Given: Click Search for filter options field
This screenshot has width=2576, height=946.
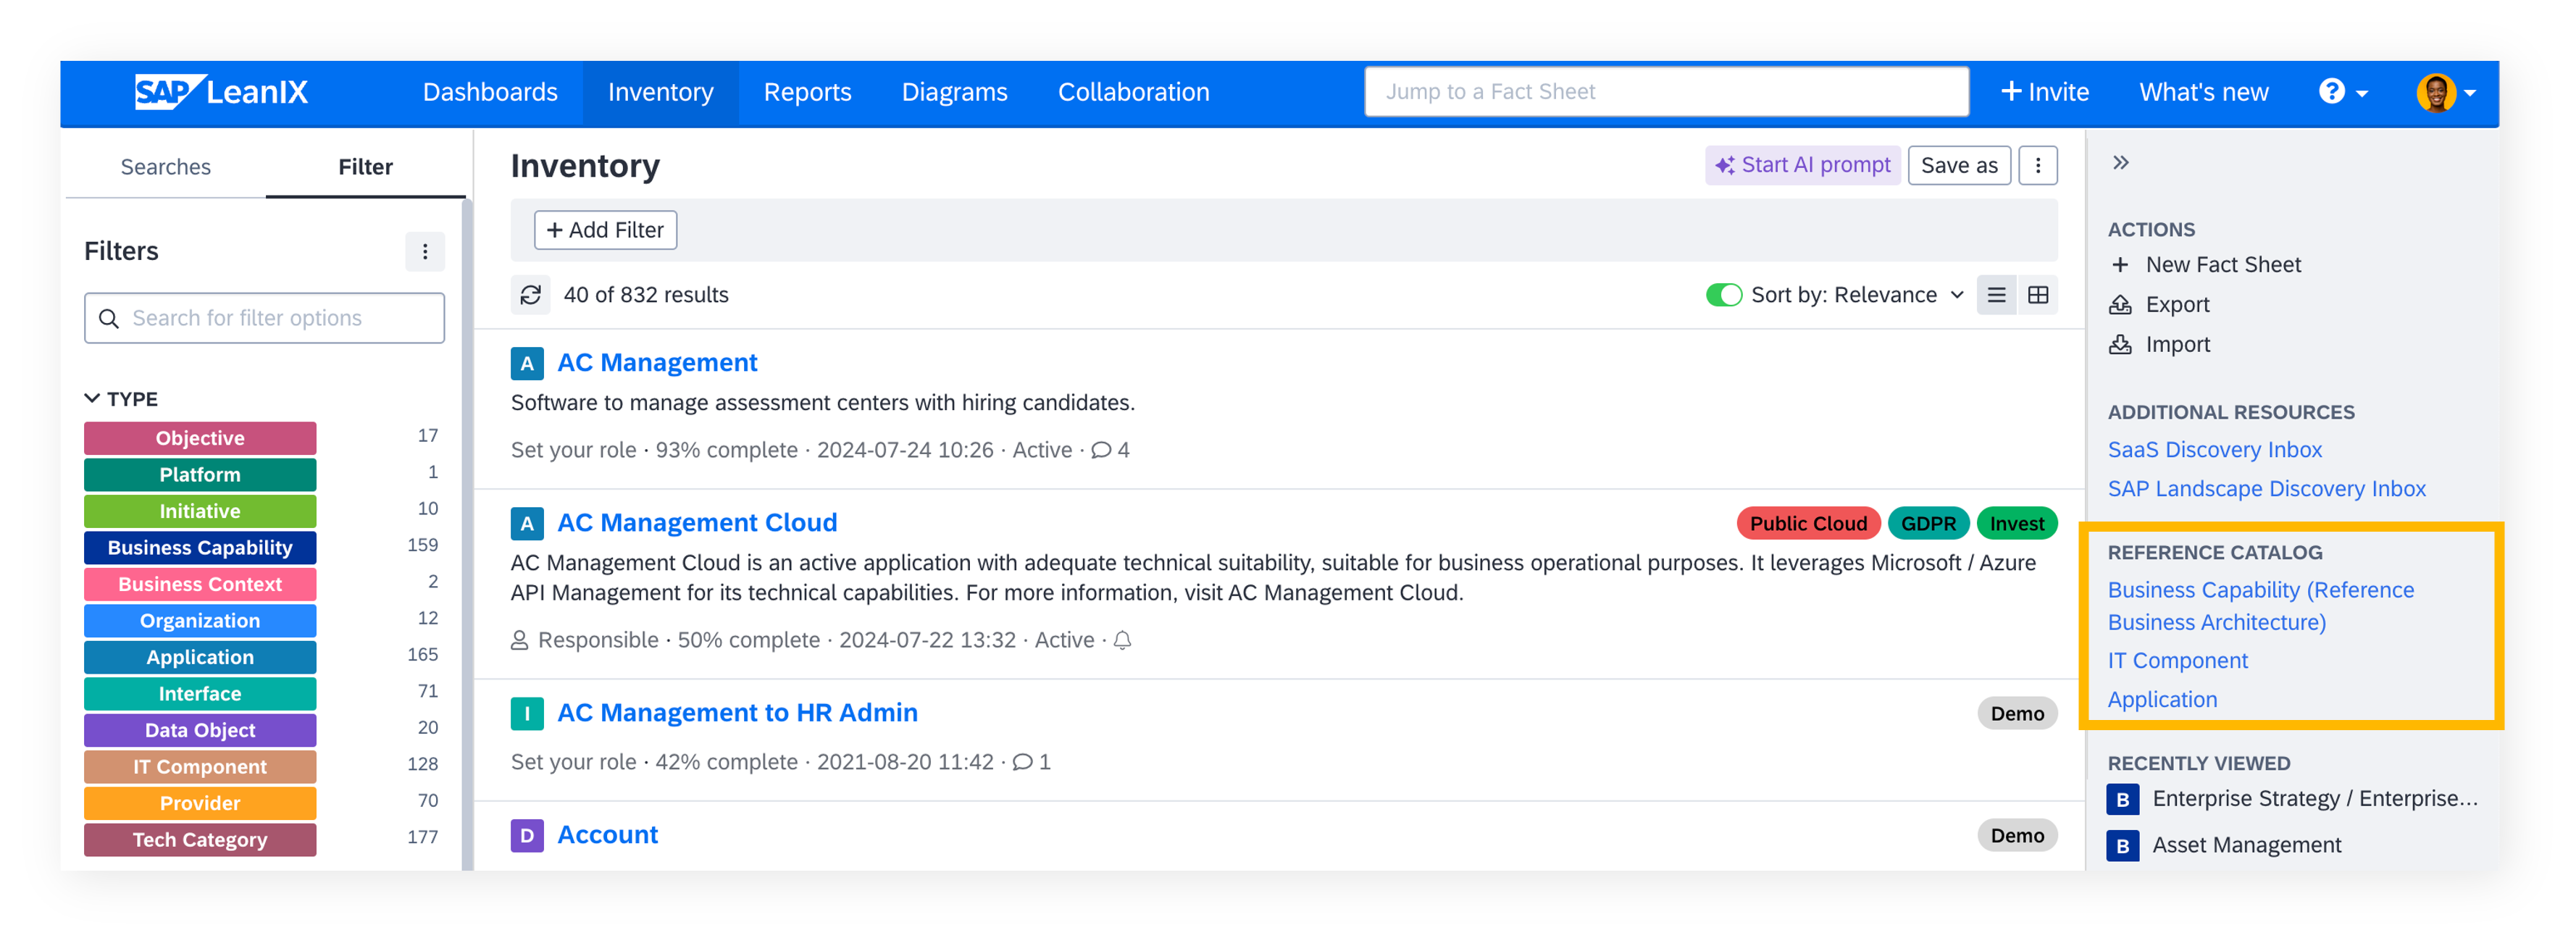Looking at the screenshot, I should click(264, 319).
